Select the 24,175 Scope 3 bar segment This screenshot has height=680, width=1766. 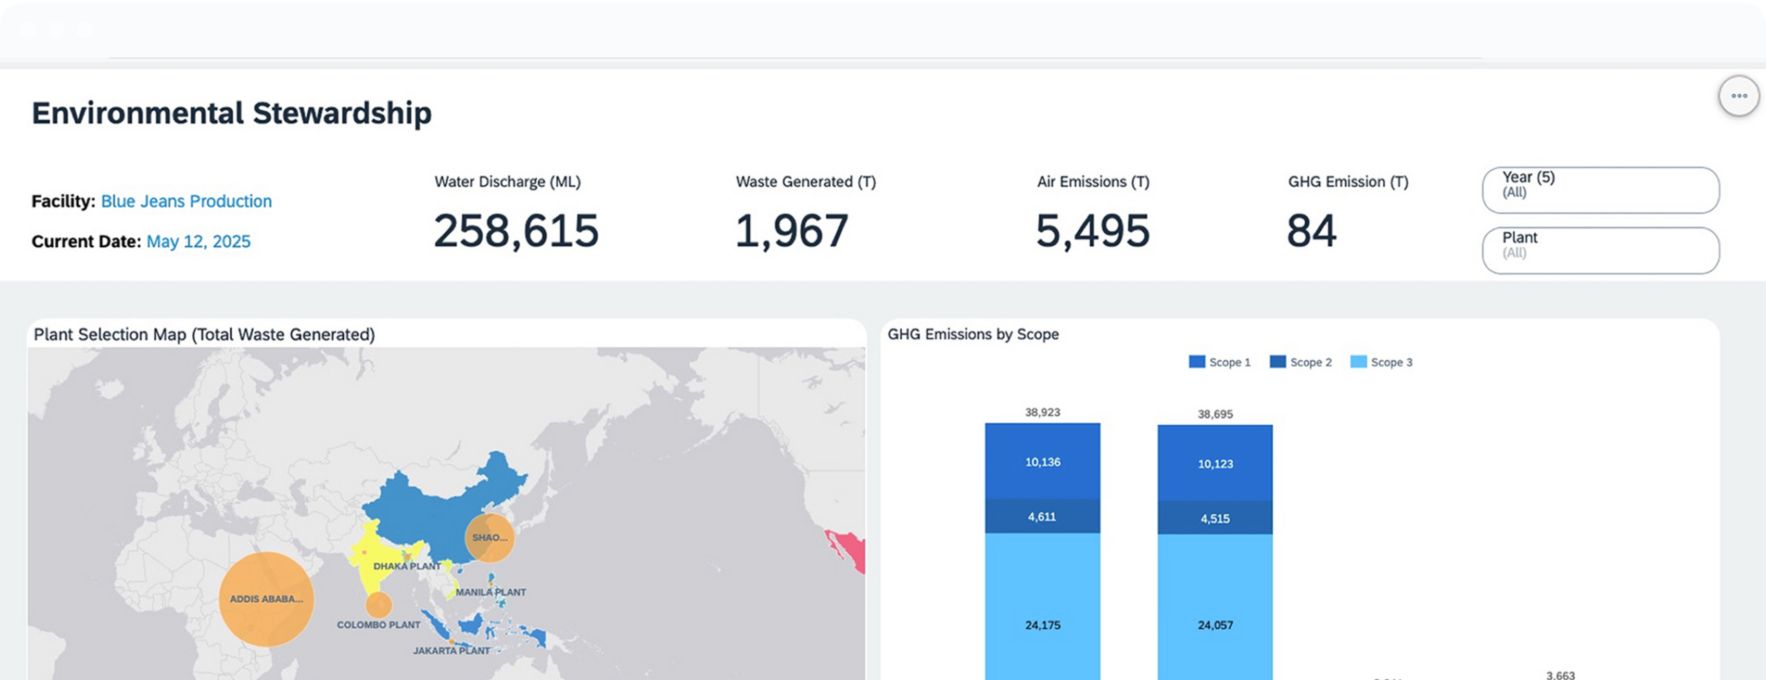click(x=1042, y=625)
